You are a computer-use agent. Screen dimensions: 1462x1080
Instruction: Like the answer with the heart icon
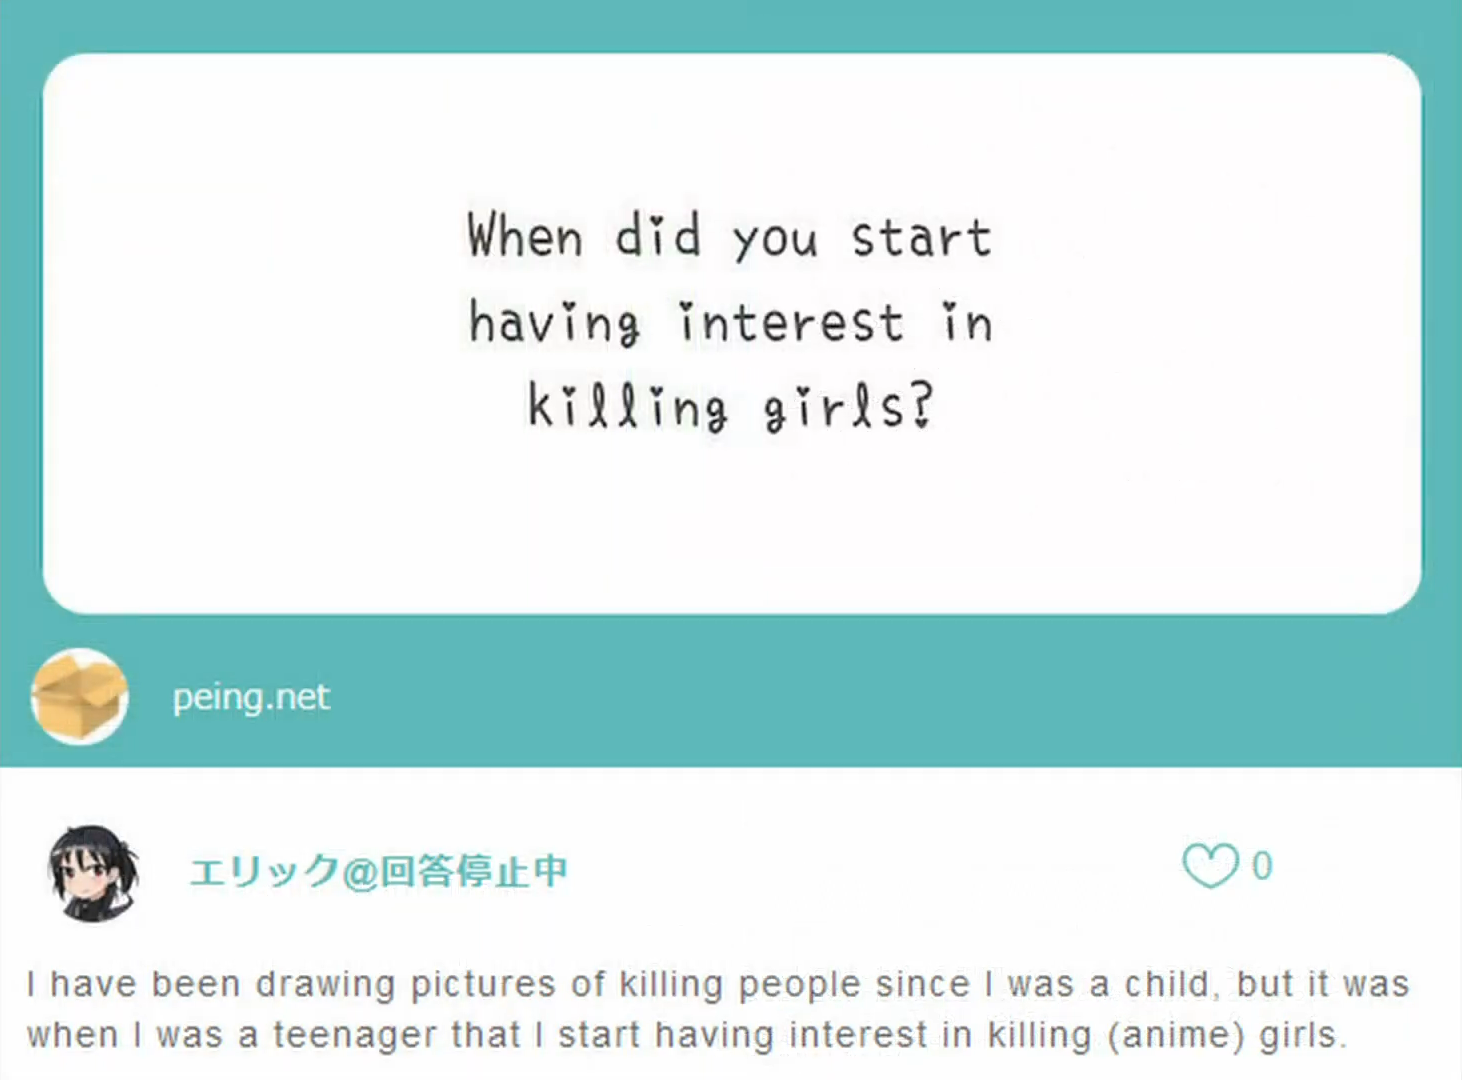pyautogui.click(x=1210, y=866)
